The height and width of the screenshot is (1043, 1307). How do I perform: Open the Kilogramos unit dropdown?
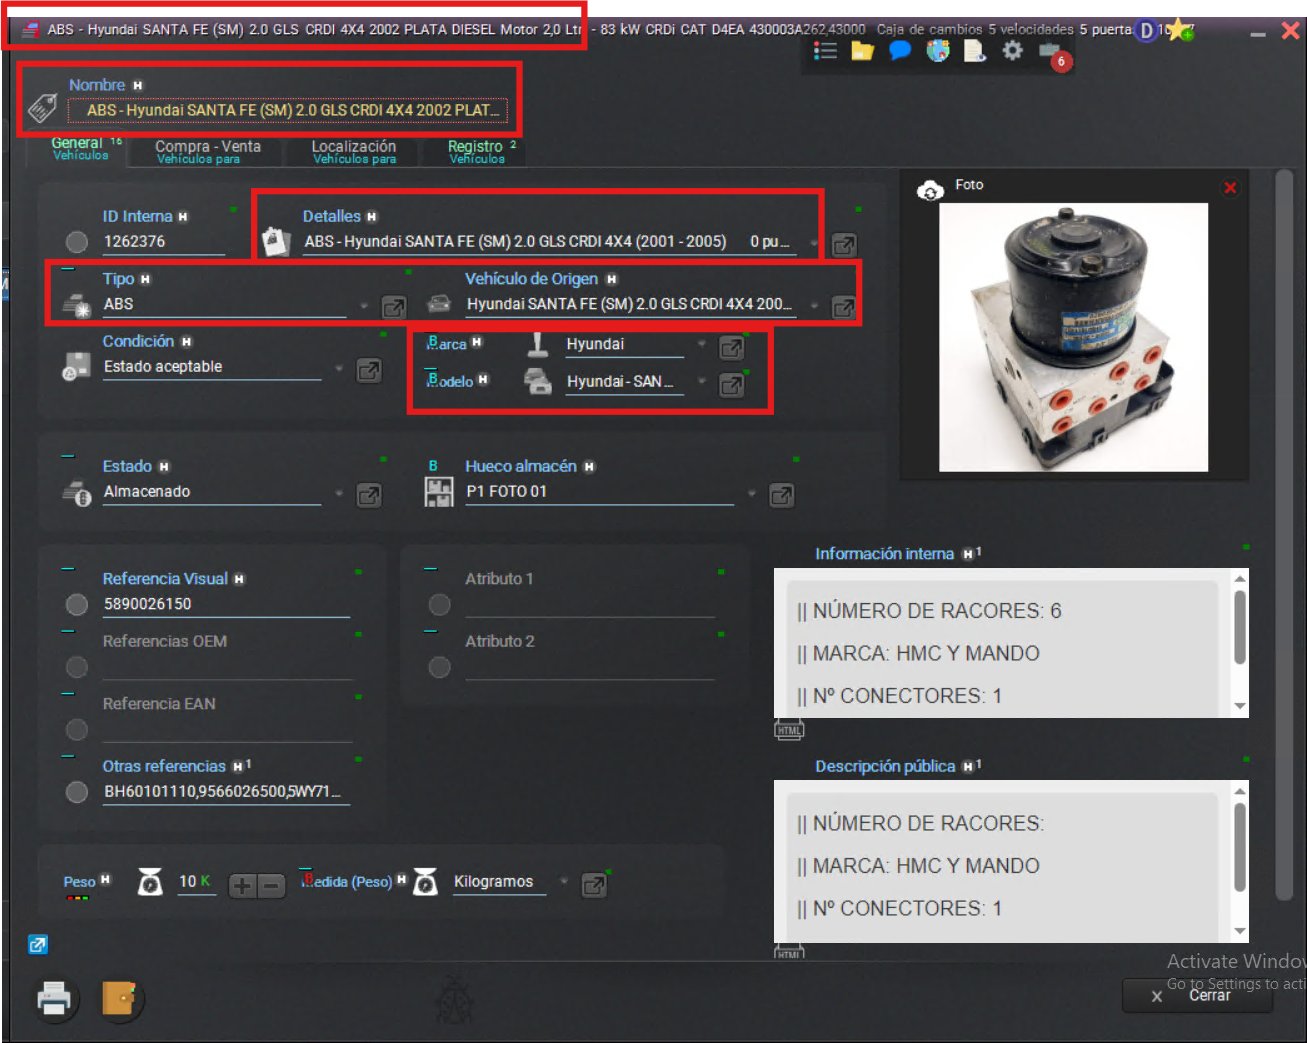[x=563, y=882]
